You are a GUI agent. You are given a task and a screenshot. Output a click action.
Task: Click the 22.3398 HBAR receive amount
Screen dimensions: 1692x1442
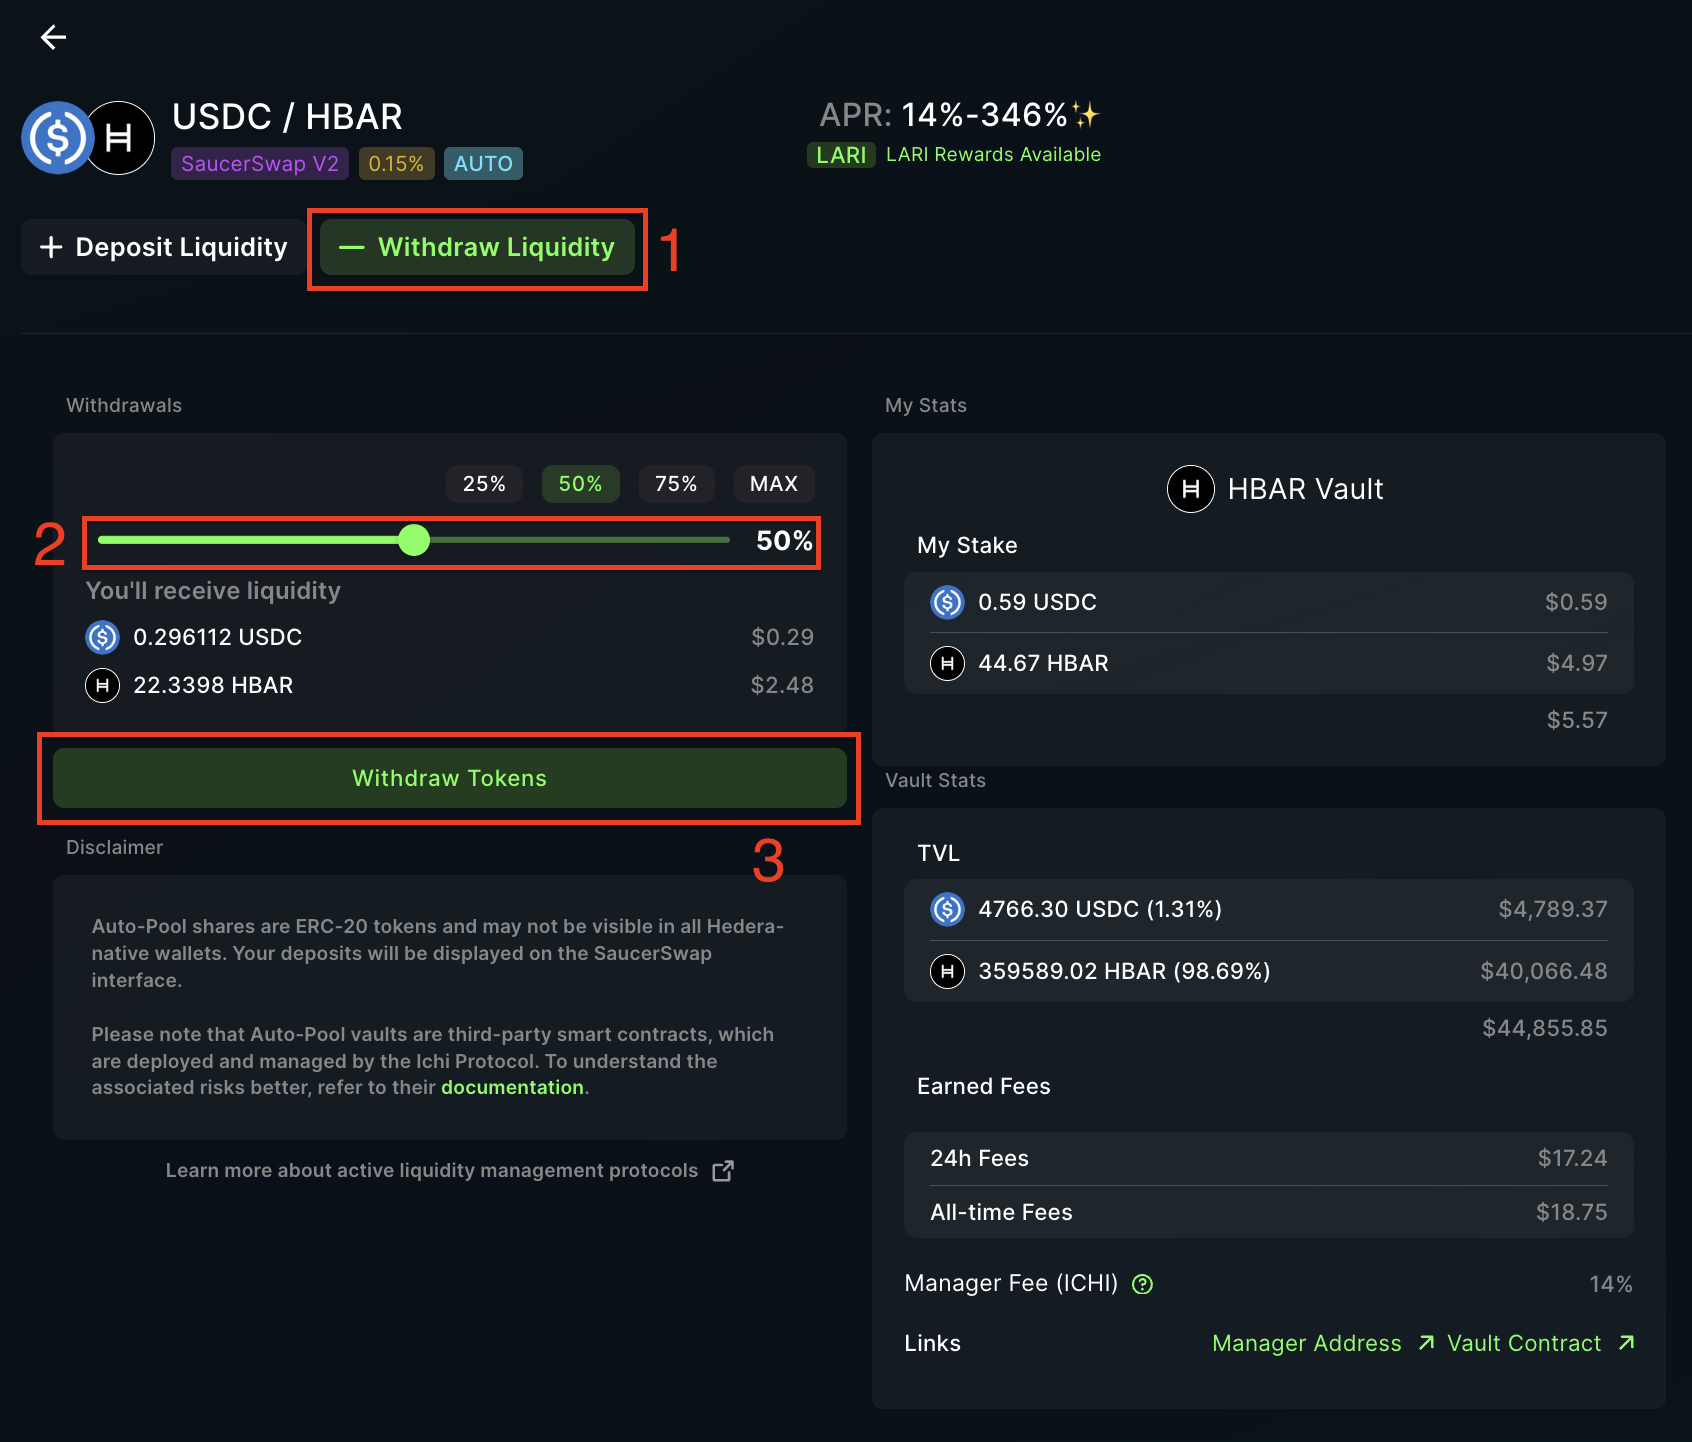coord(213,685)
